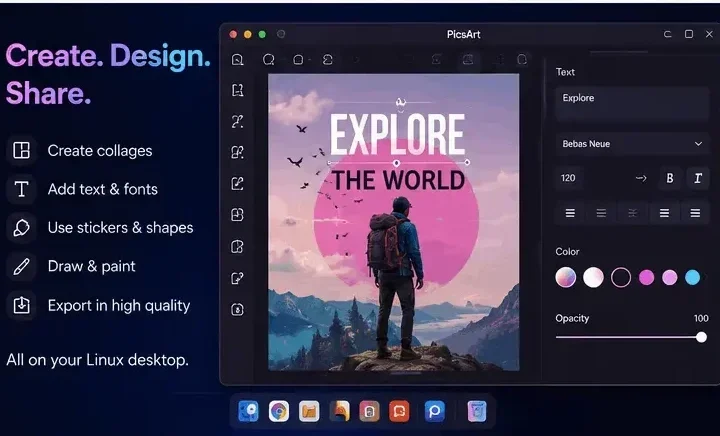
Task: Click the Opacity slider handle
Action: (701, 337)
